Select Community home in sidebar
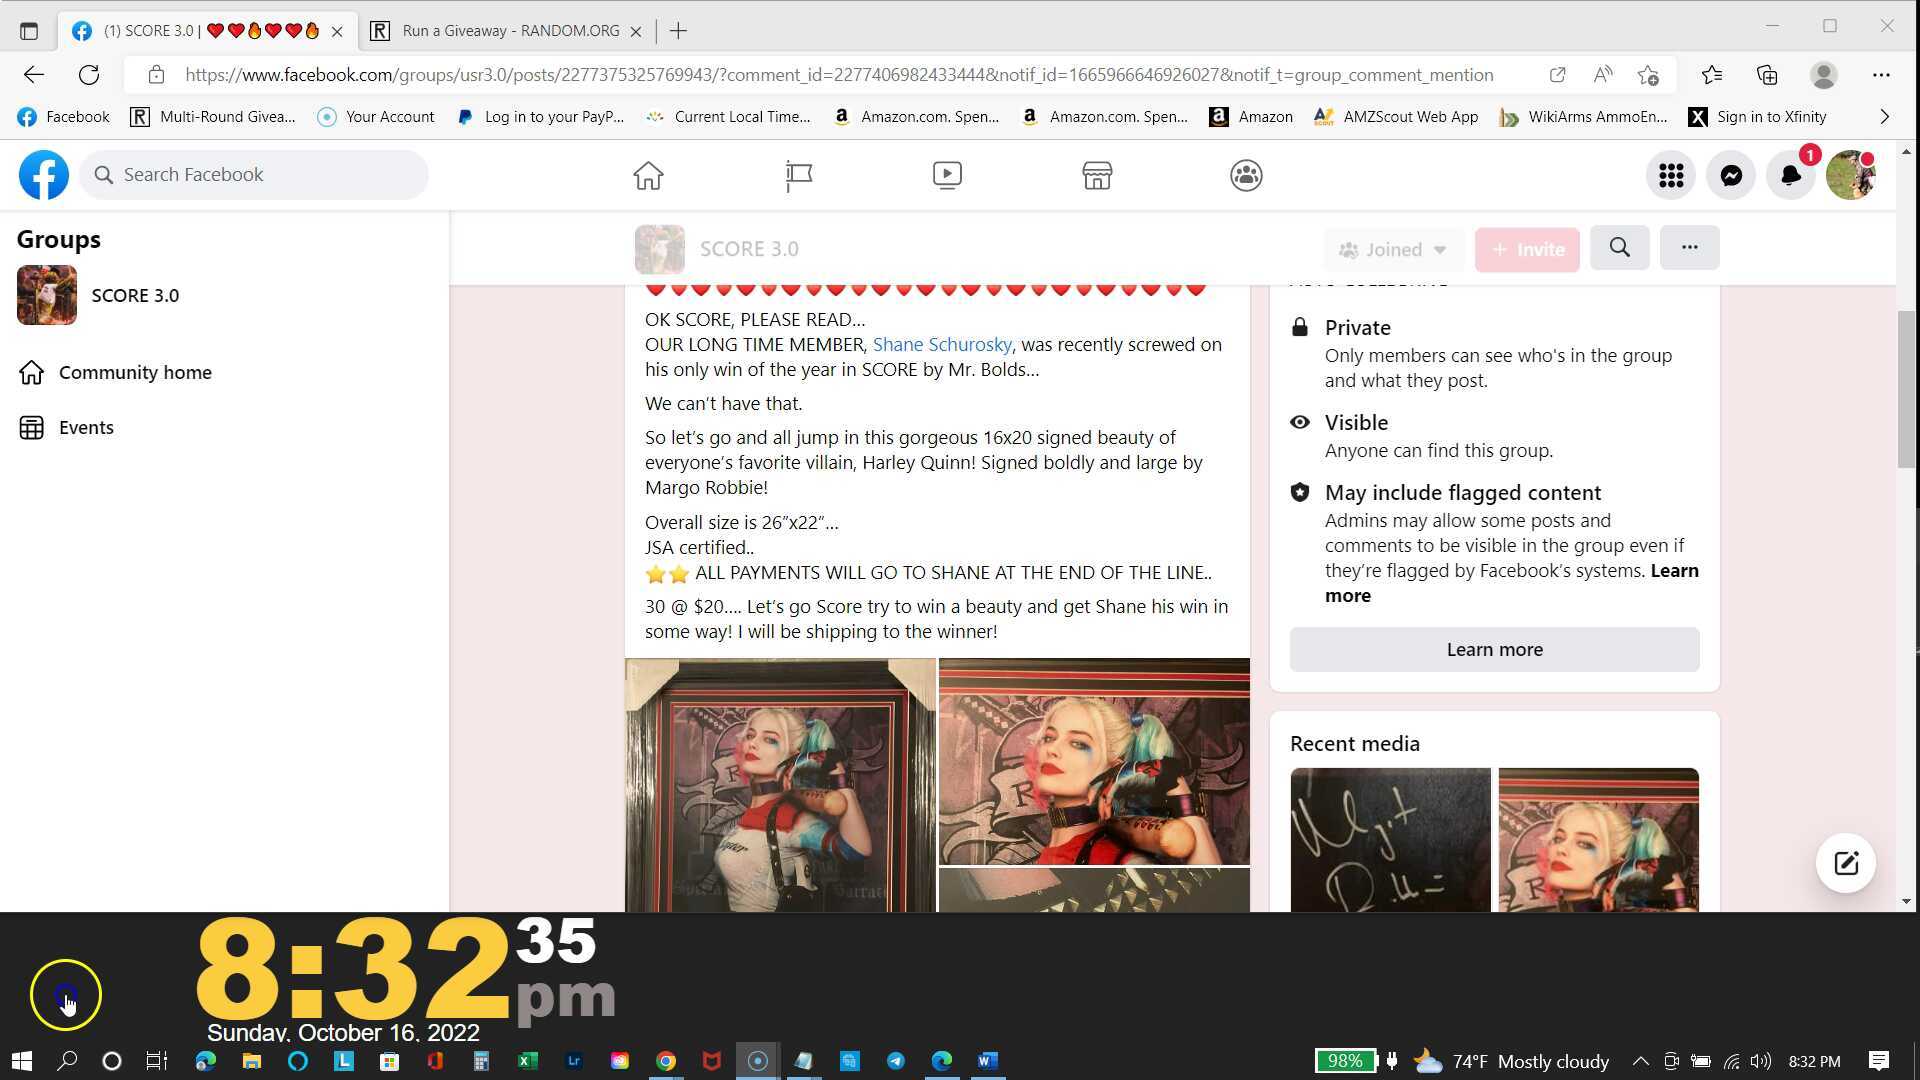The height and width of the screenshot is (1080, 1920). [x=135, y=372]
